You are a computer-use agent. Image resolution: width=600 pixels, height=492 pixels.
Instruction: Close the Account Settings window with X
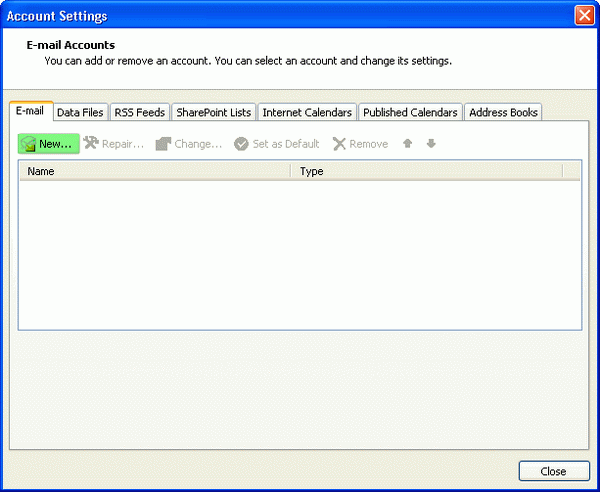[x=583, y=15]
